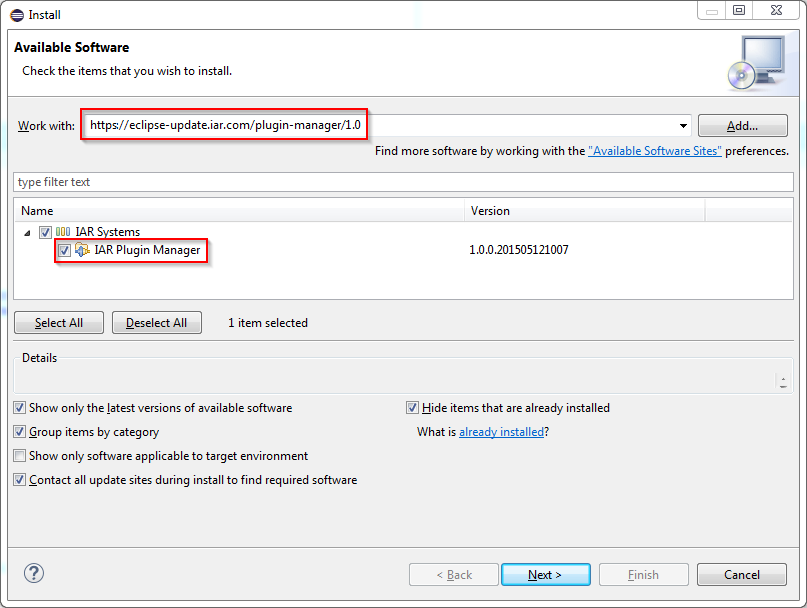The width and height of the screenshot is (807, 608).
Task: Open help via the question mark icon
Action: point(34,573)
